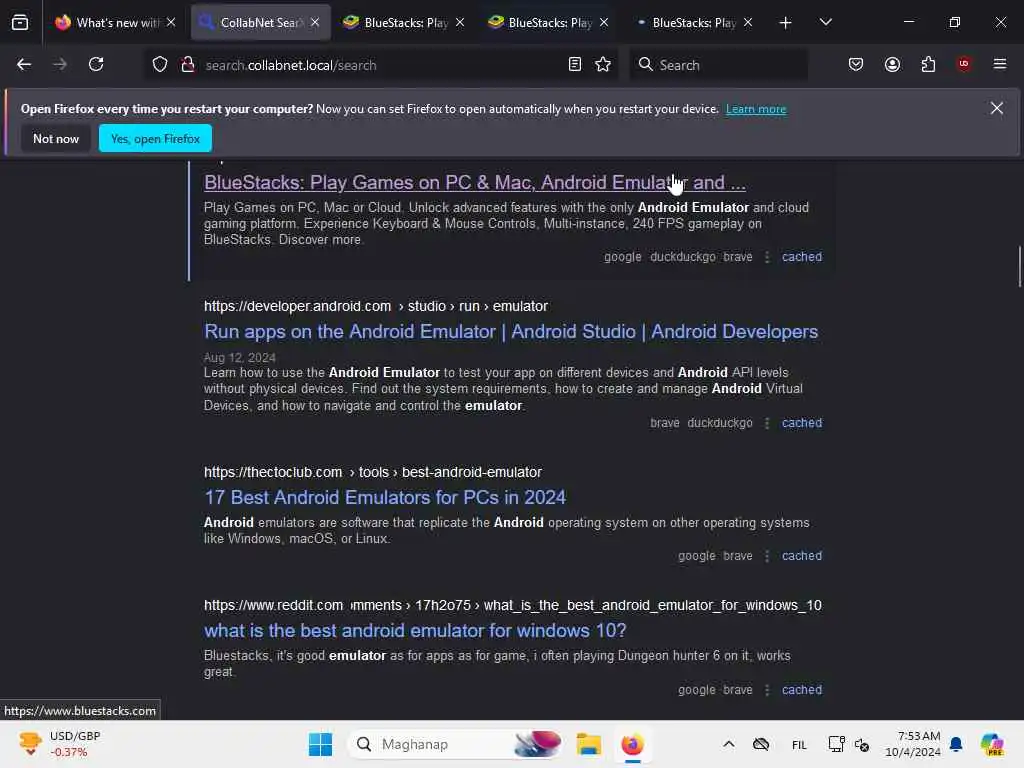This screenshot has height=768, width=1024.
Task: Click the reddit.com URL text
Action: [x=513, y=605]
